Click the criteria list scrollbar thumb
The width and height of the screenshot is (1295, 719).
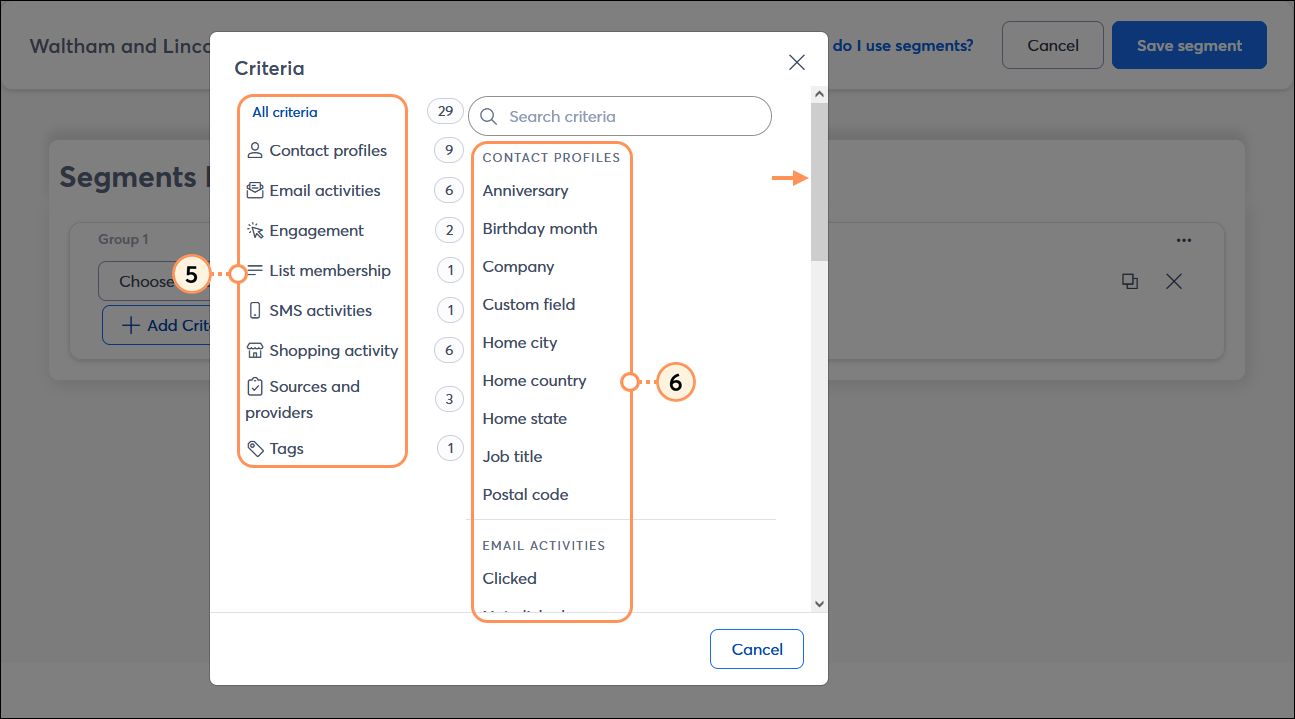[819, 182]
